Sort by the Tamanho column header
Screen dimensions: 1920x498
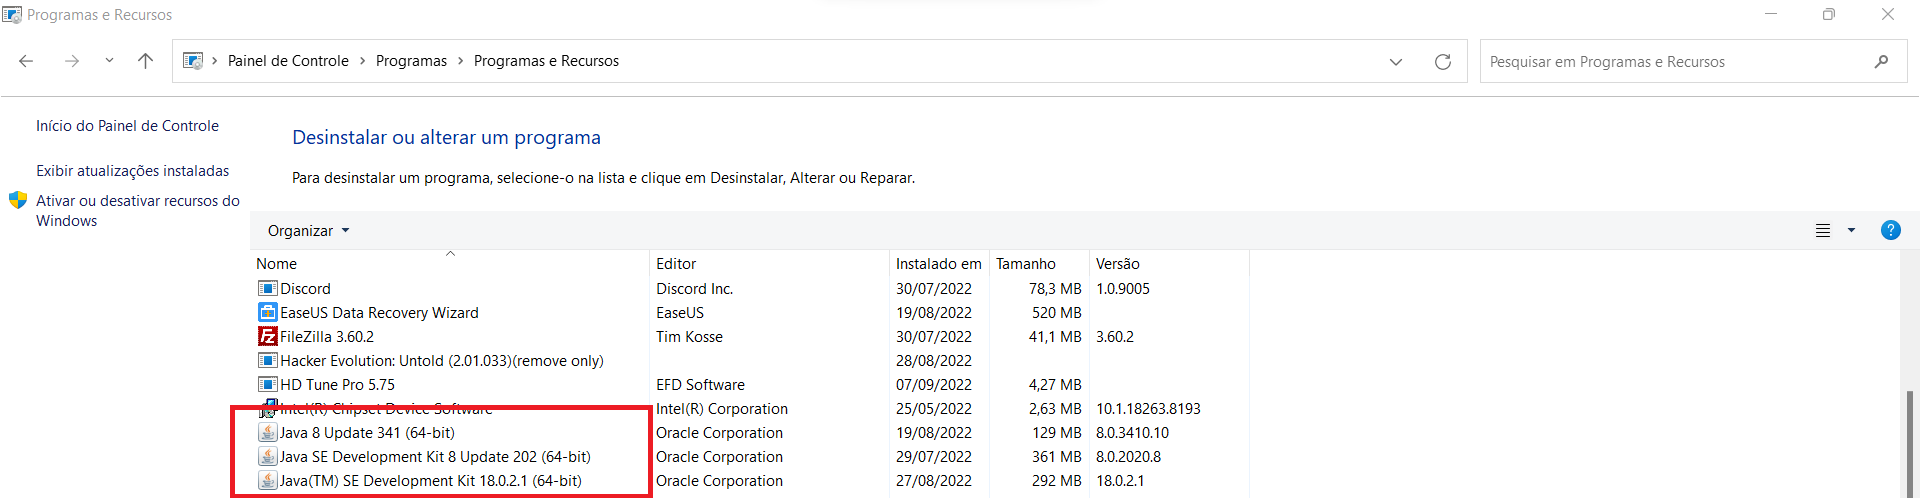(x=1039, y=264)
